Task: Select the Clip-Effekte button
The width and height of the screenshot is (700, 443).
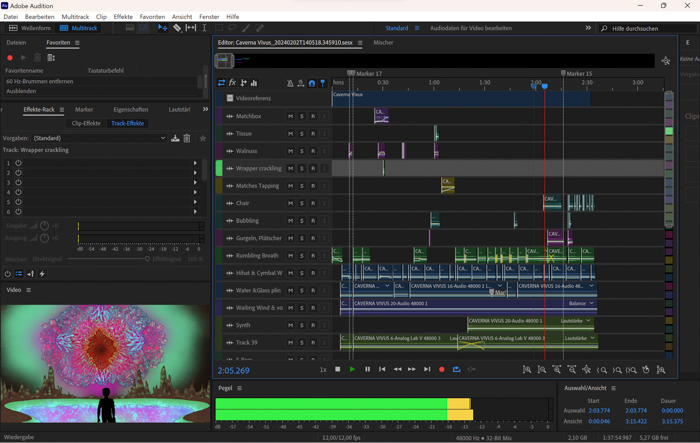Action: point(86,123)
